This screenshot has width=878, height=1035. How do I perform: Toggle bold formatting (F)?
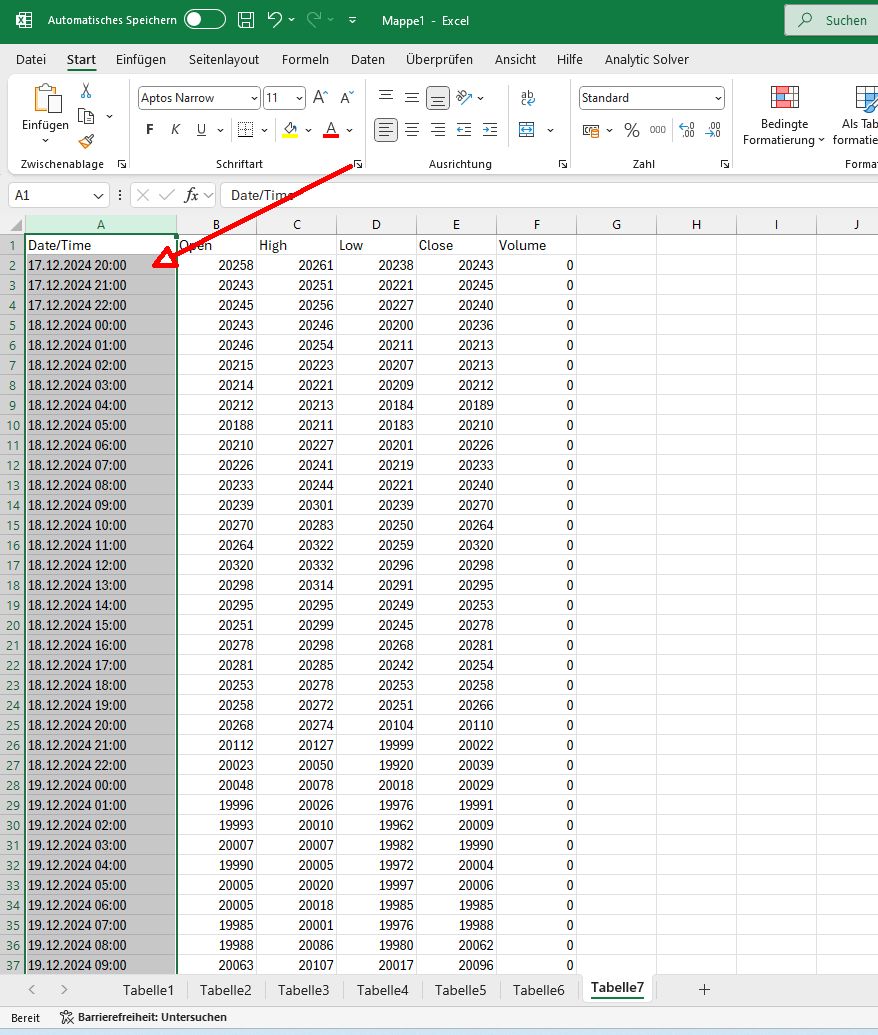(x=150, y=130)
